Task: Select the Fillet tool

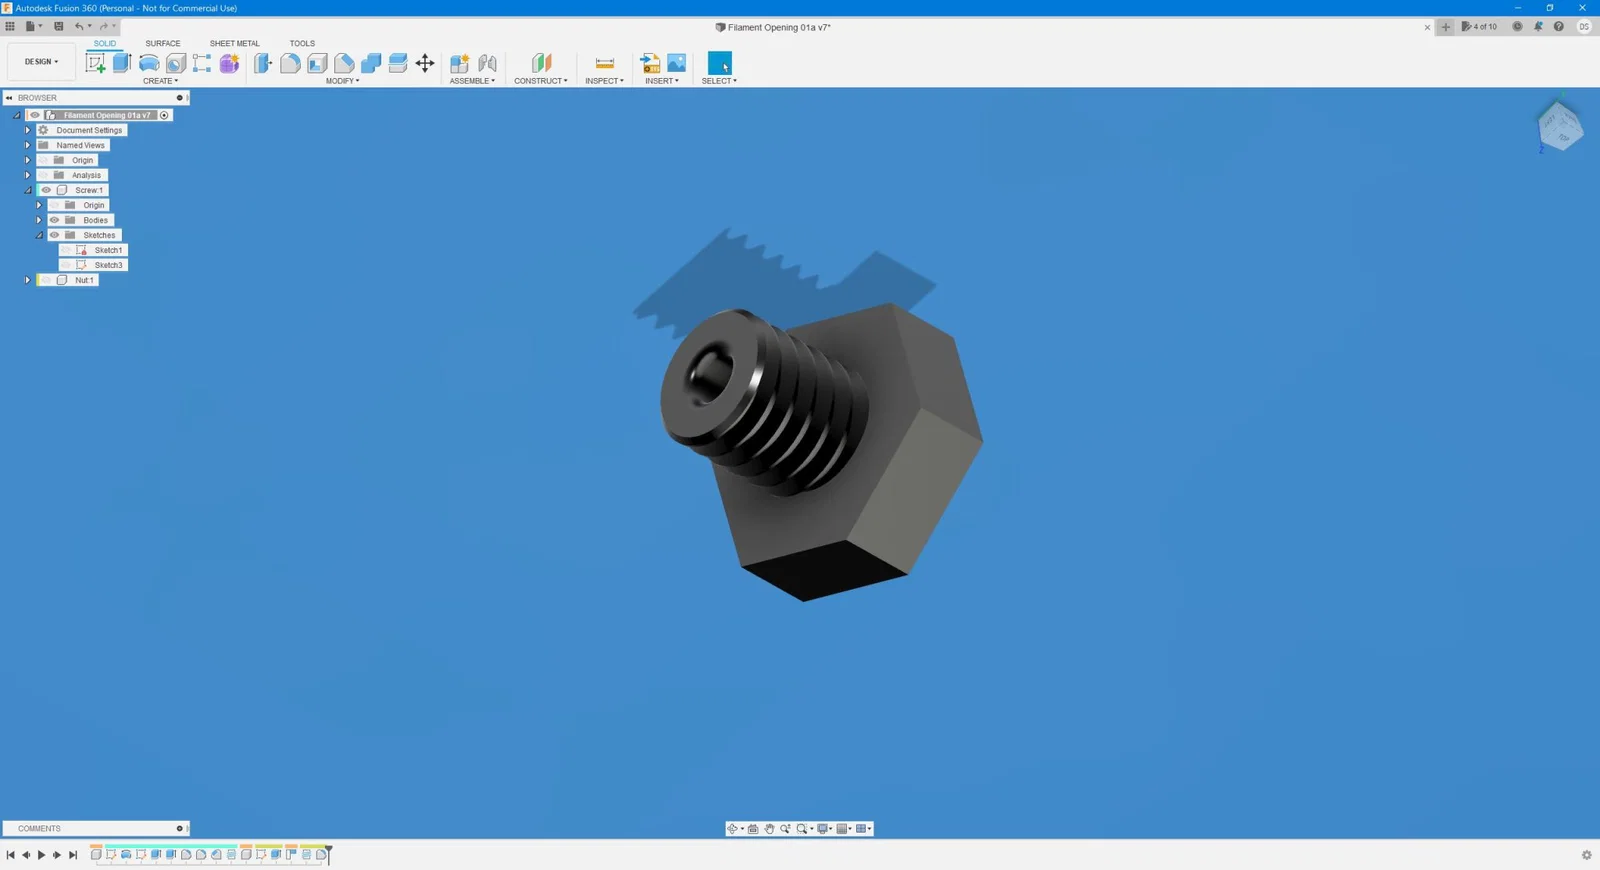Action: pos(290,63)
